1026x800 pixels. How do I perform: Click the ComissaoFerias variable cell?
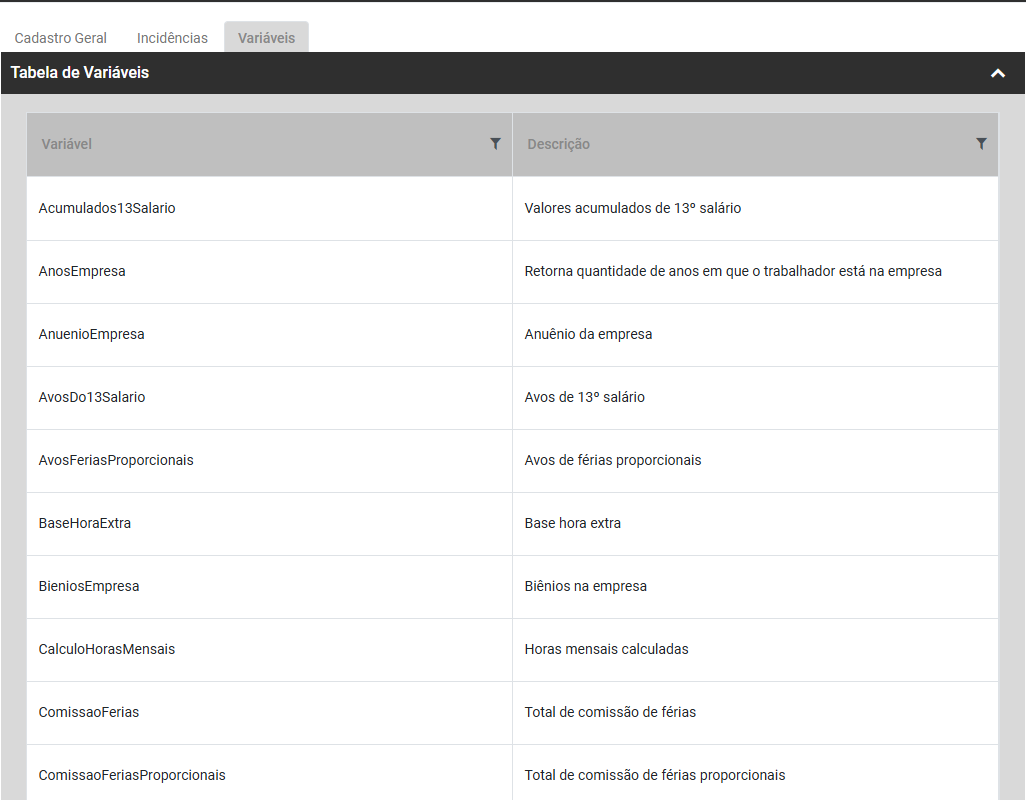(89, 712)
